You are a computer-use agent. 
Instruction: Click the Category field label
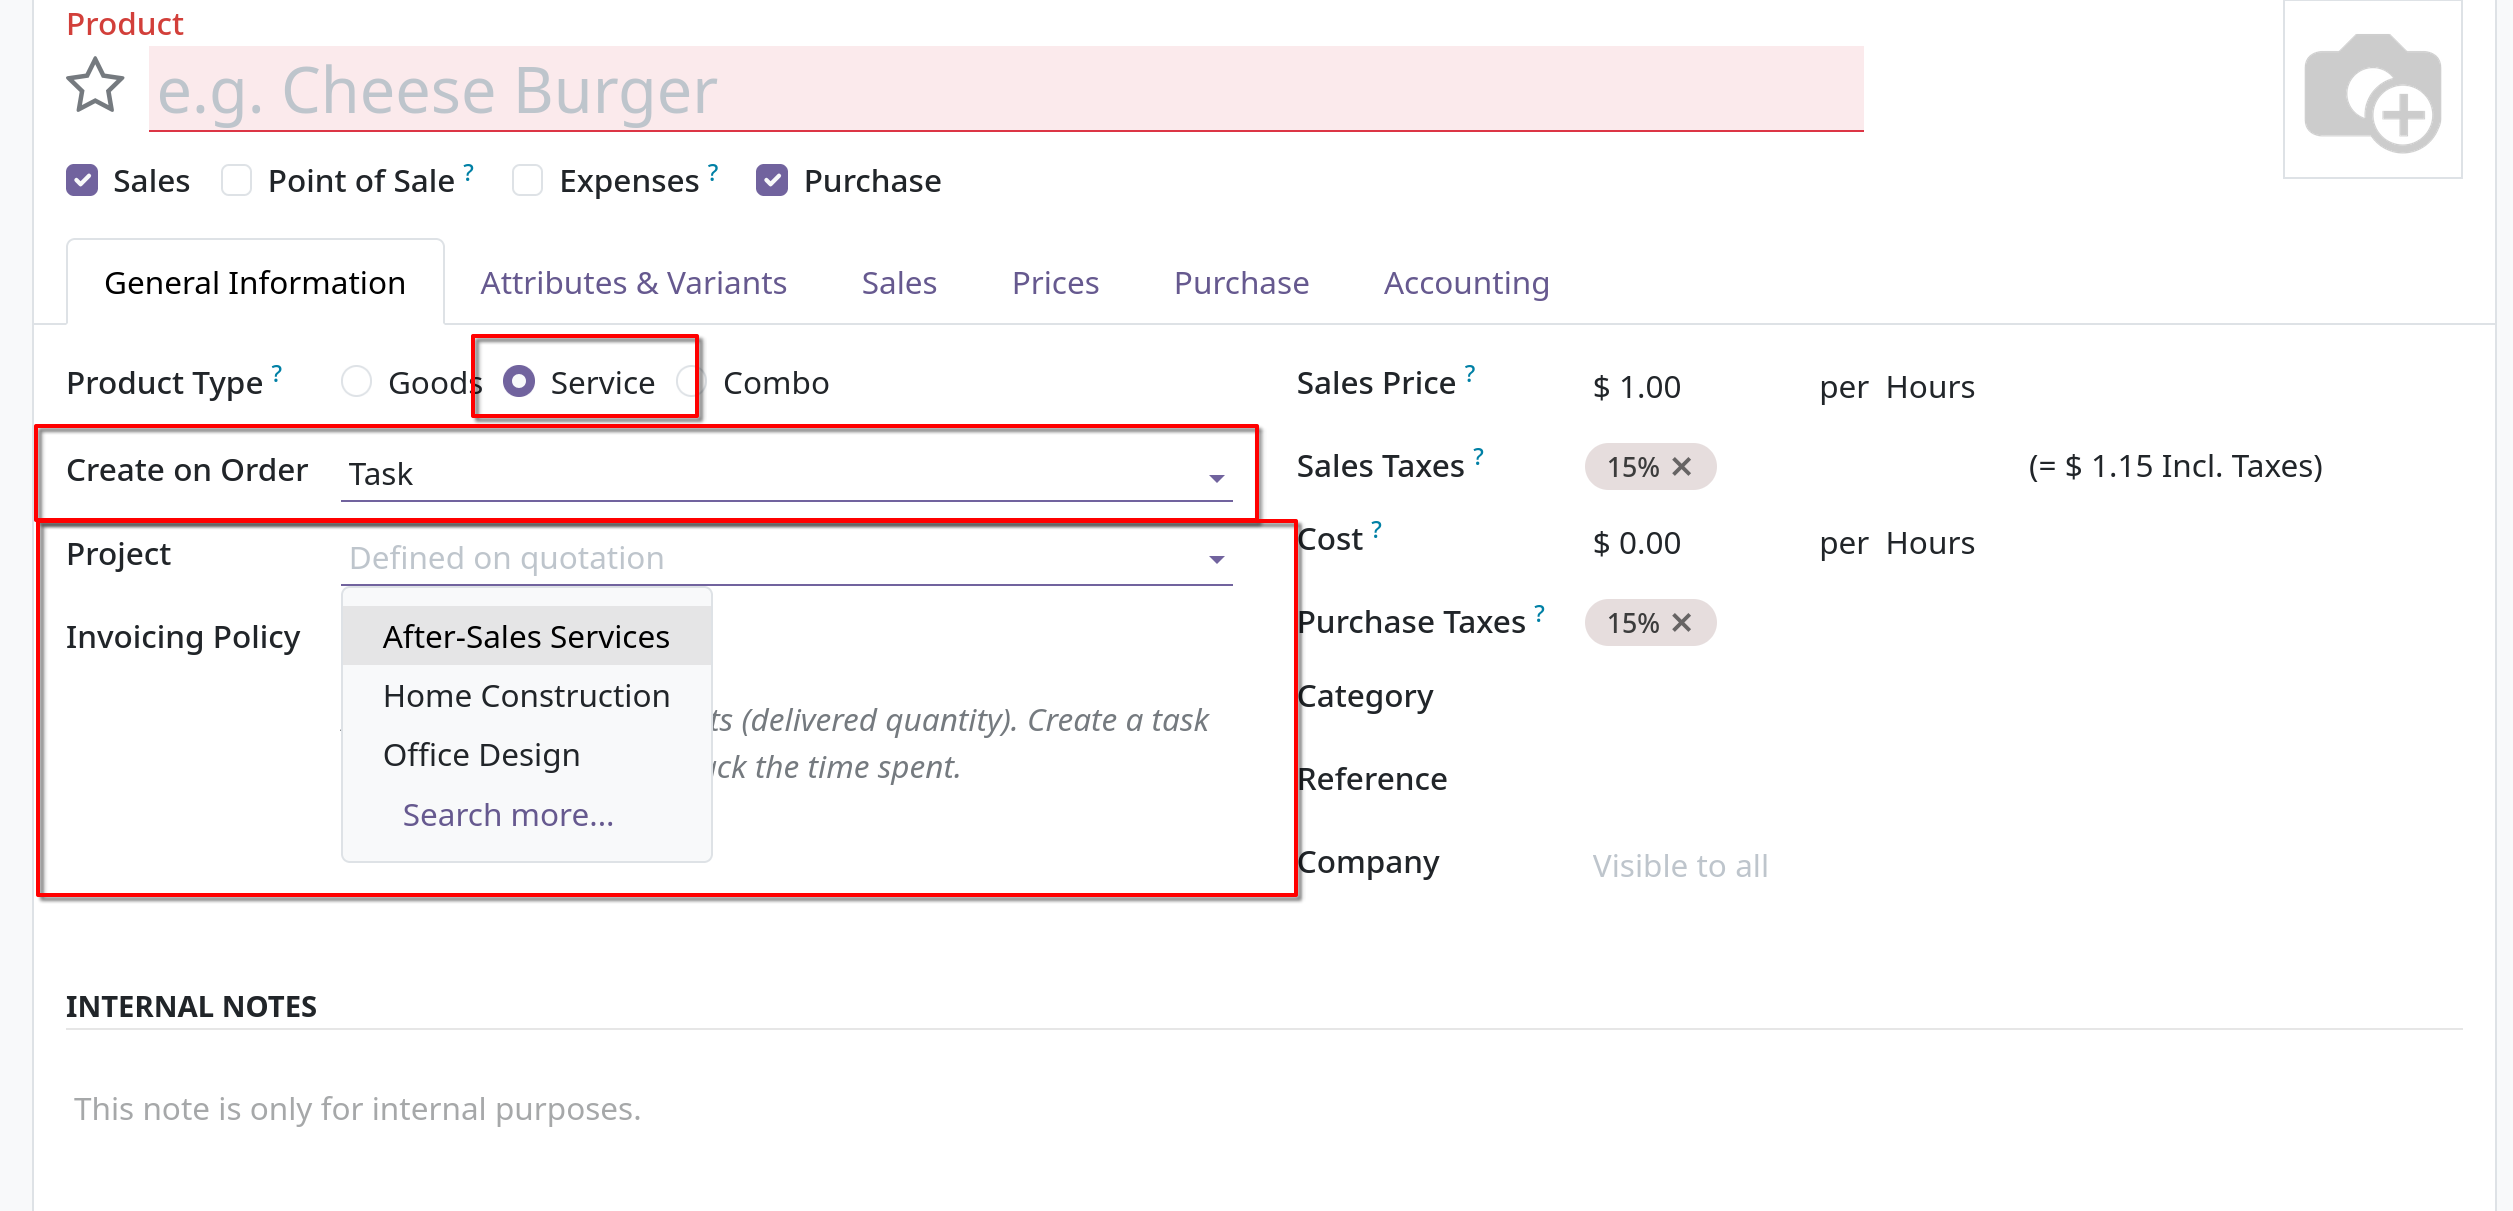(x=1365, y=697)
